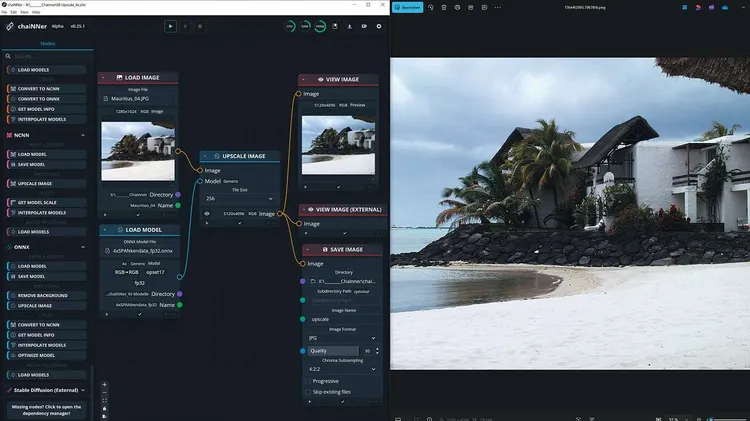Image resolution: width=750 pixels, height=421 pixels.
Task: Open the File menu
Action: tap(4, 12)
